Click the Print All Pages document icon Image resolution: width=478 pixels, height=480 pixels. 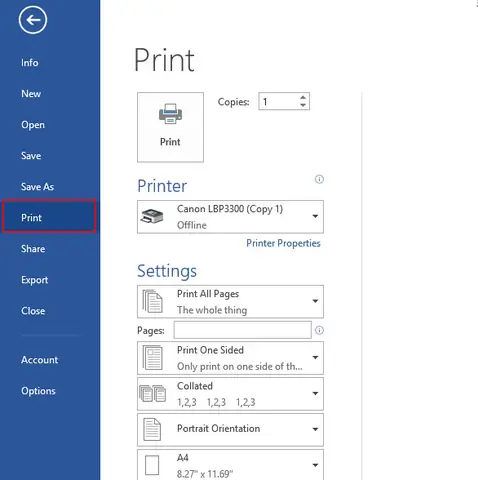[152, 301]
